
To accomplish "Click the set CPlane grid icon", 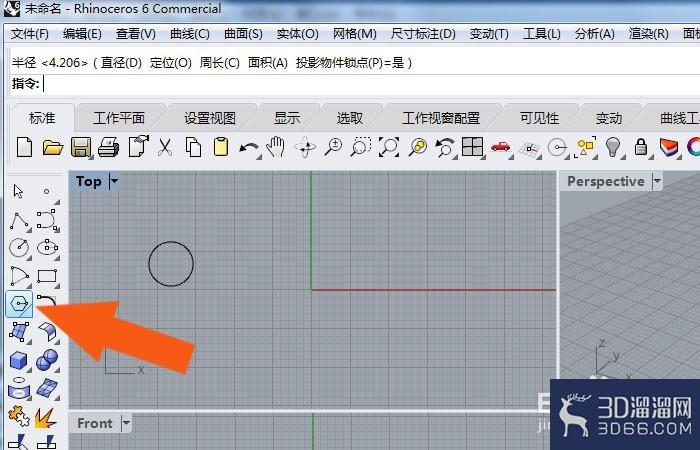I will tap(529, 149).
